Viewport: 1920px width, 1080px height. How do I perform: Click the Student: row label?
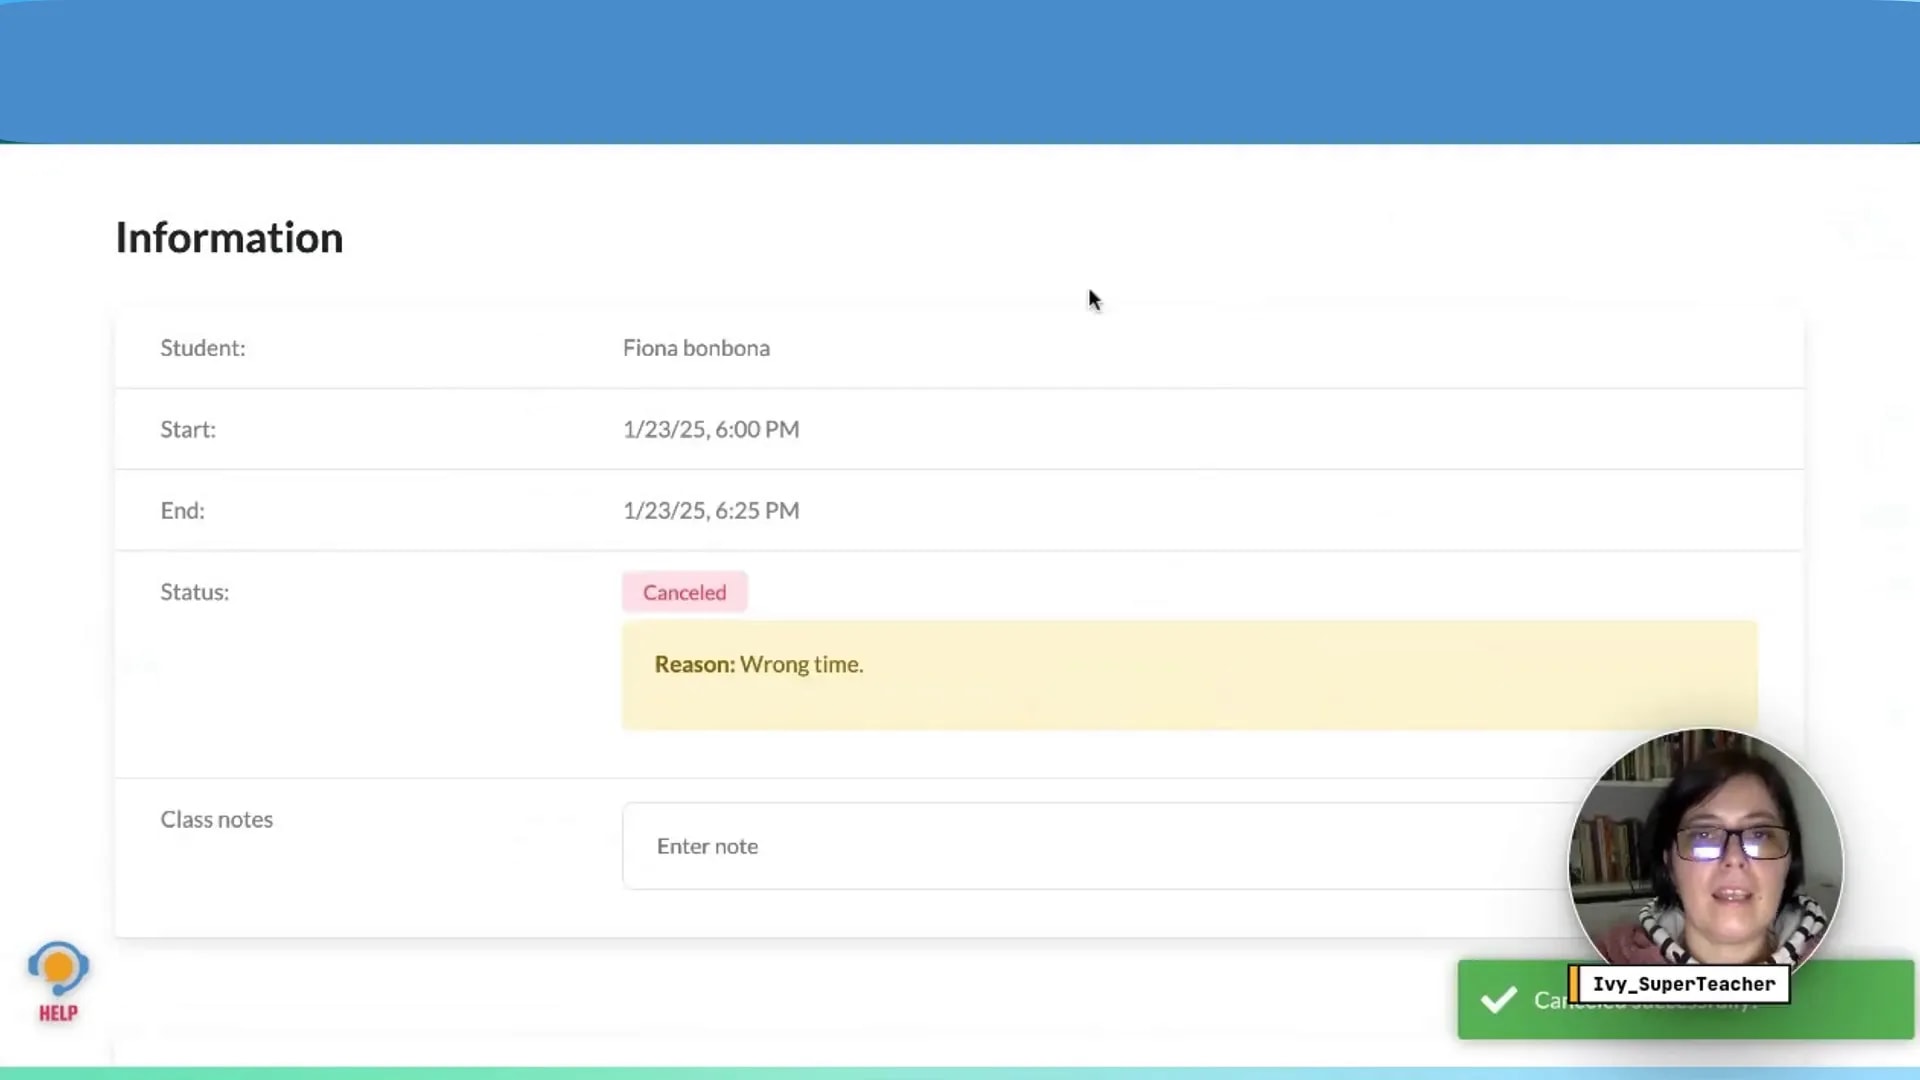pos(202,348)
